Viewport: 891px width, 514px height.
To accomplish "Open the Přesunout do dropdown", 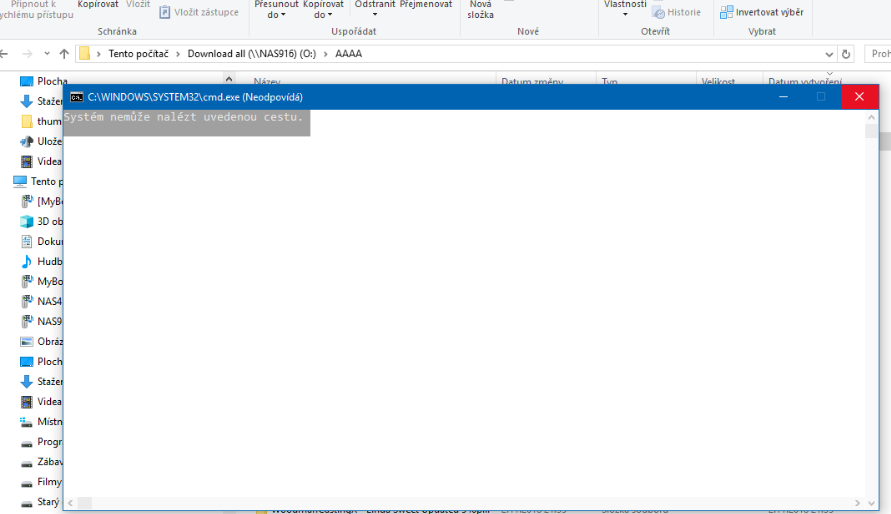I will pos(276,11).
